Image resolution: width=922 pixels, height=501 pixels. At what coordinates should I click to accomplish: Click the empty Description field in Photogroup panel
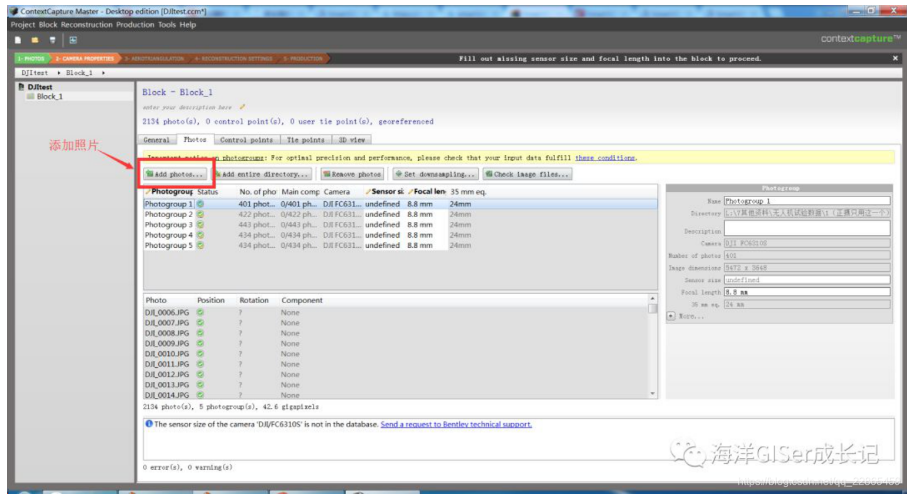pyautogui.click(x=807, y=228)
